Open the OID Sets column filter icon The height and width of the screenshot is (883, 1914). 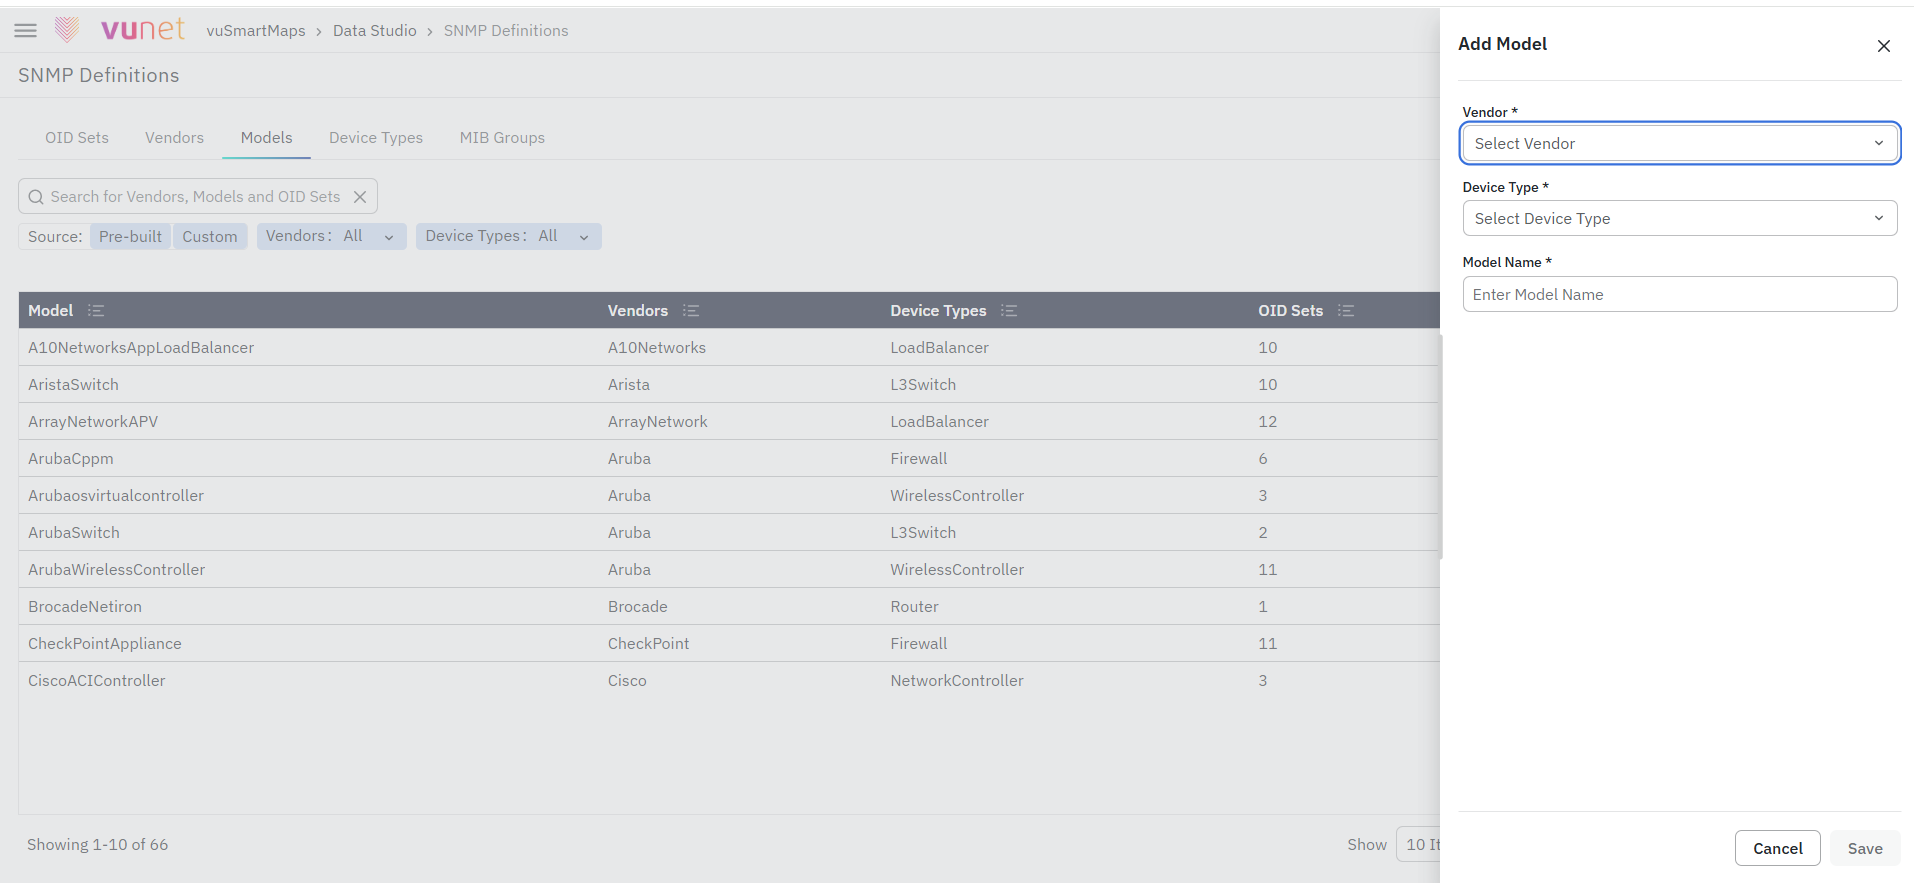[x=1346, y=311]
